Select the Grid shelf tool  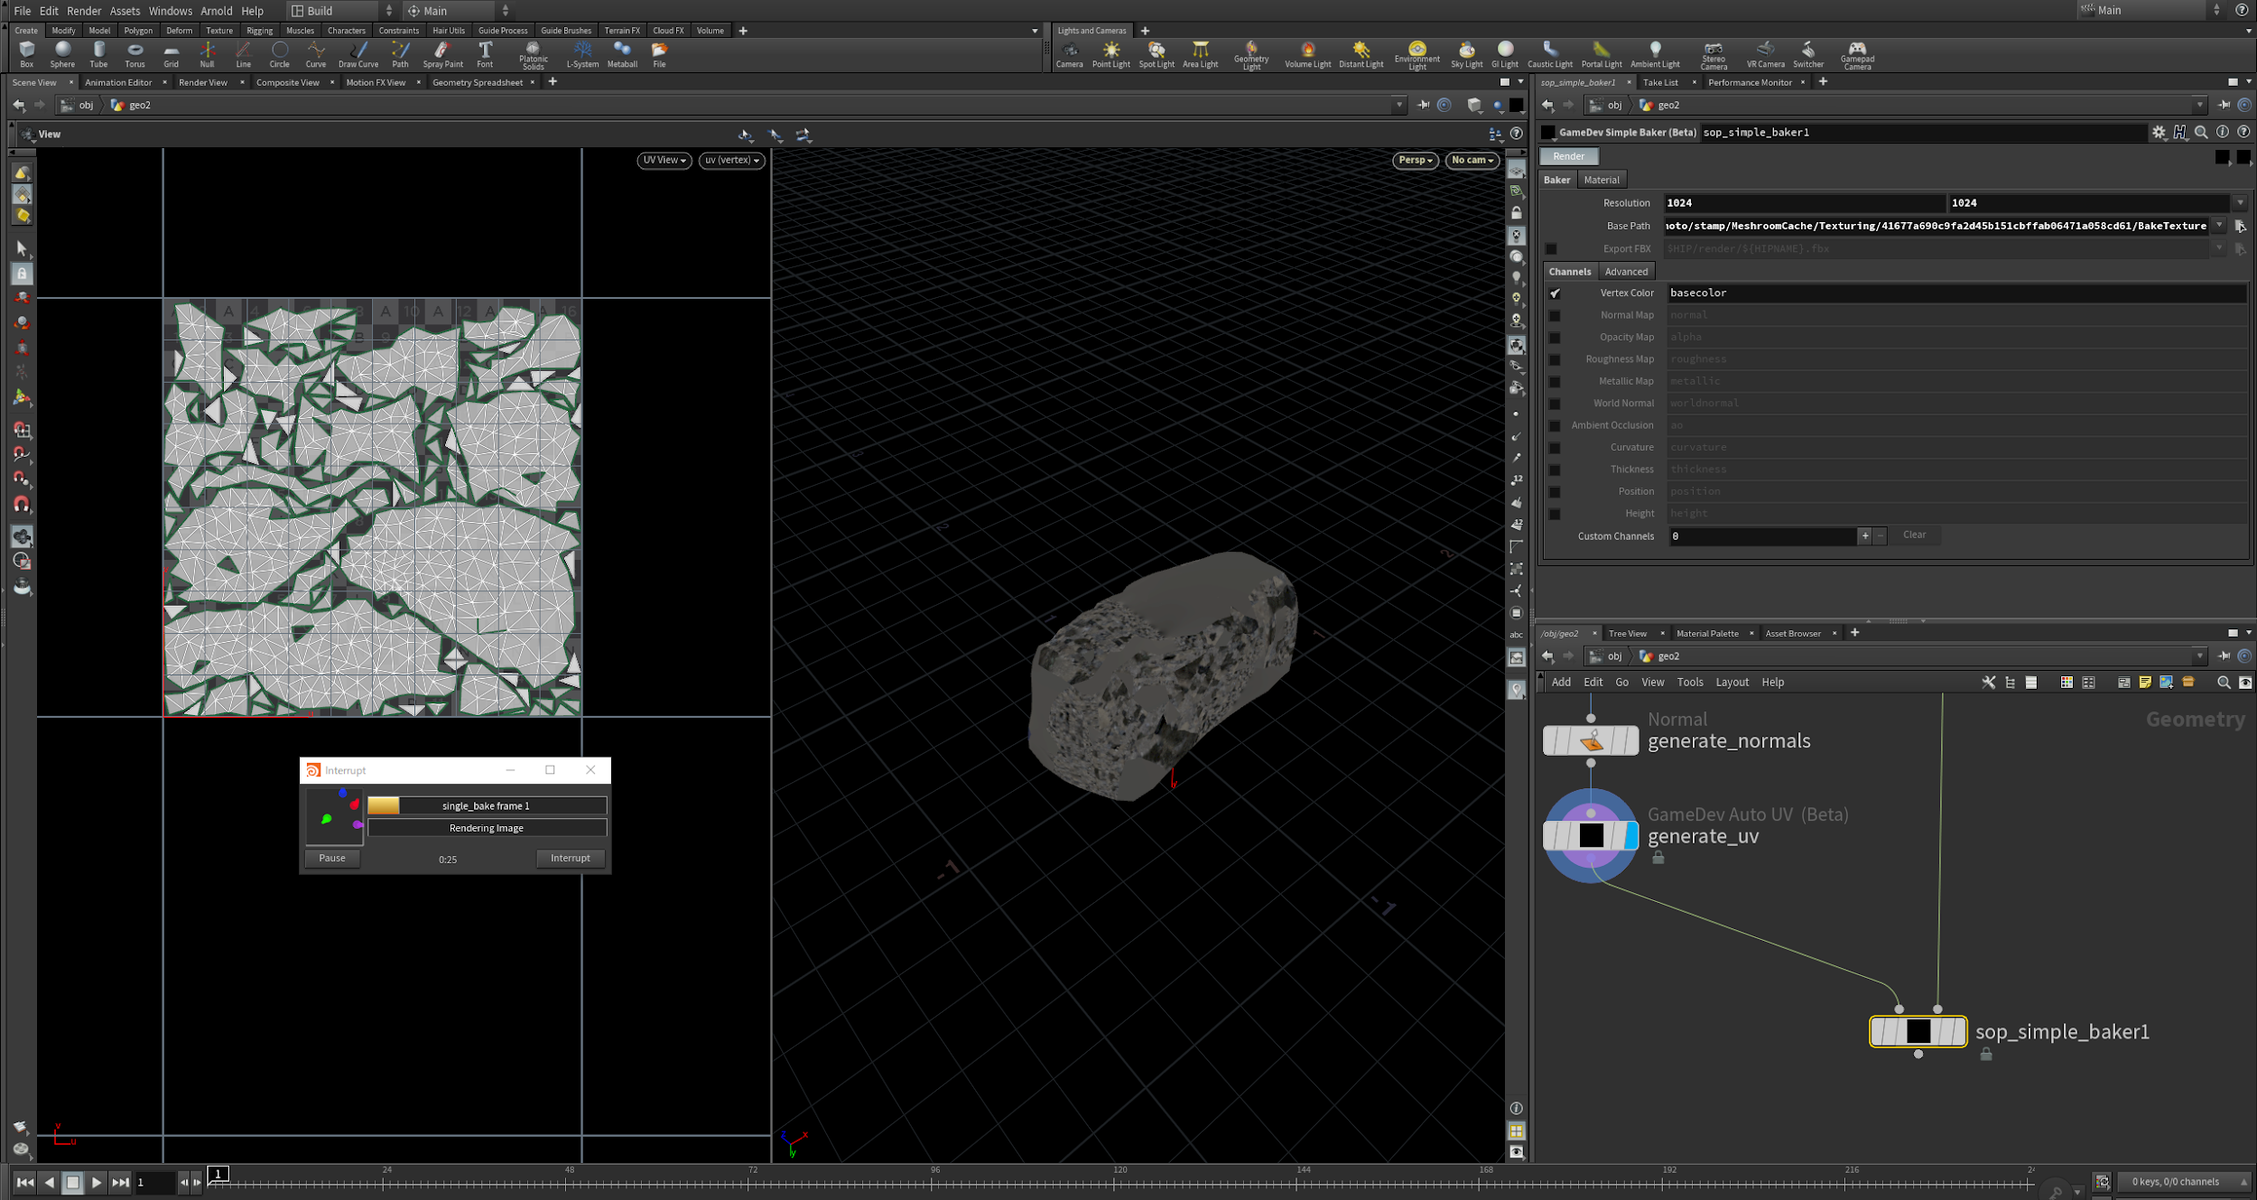pyautogui.click(x=171, y=54)
